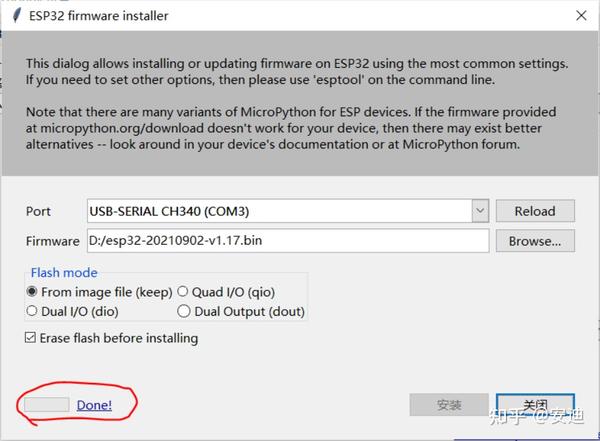Screen dimensions: 600x441
Task: Click the install progress bar
Action: (47, 405)
